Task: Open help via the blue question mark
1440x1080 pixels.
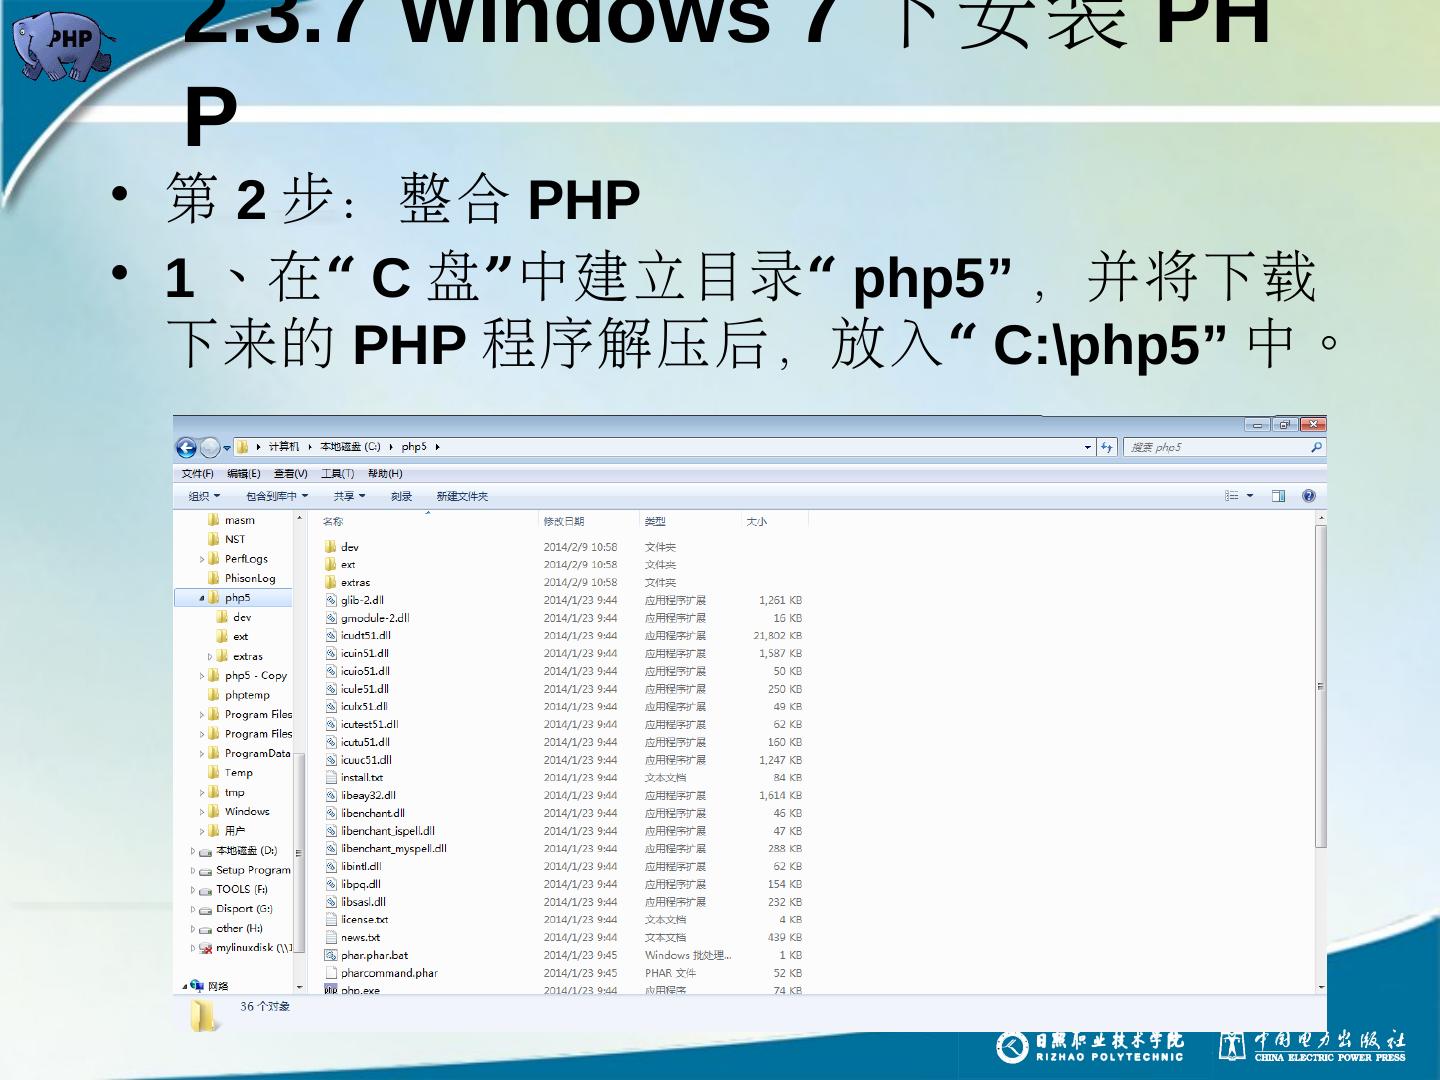Action: (1309, 496)
